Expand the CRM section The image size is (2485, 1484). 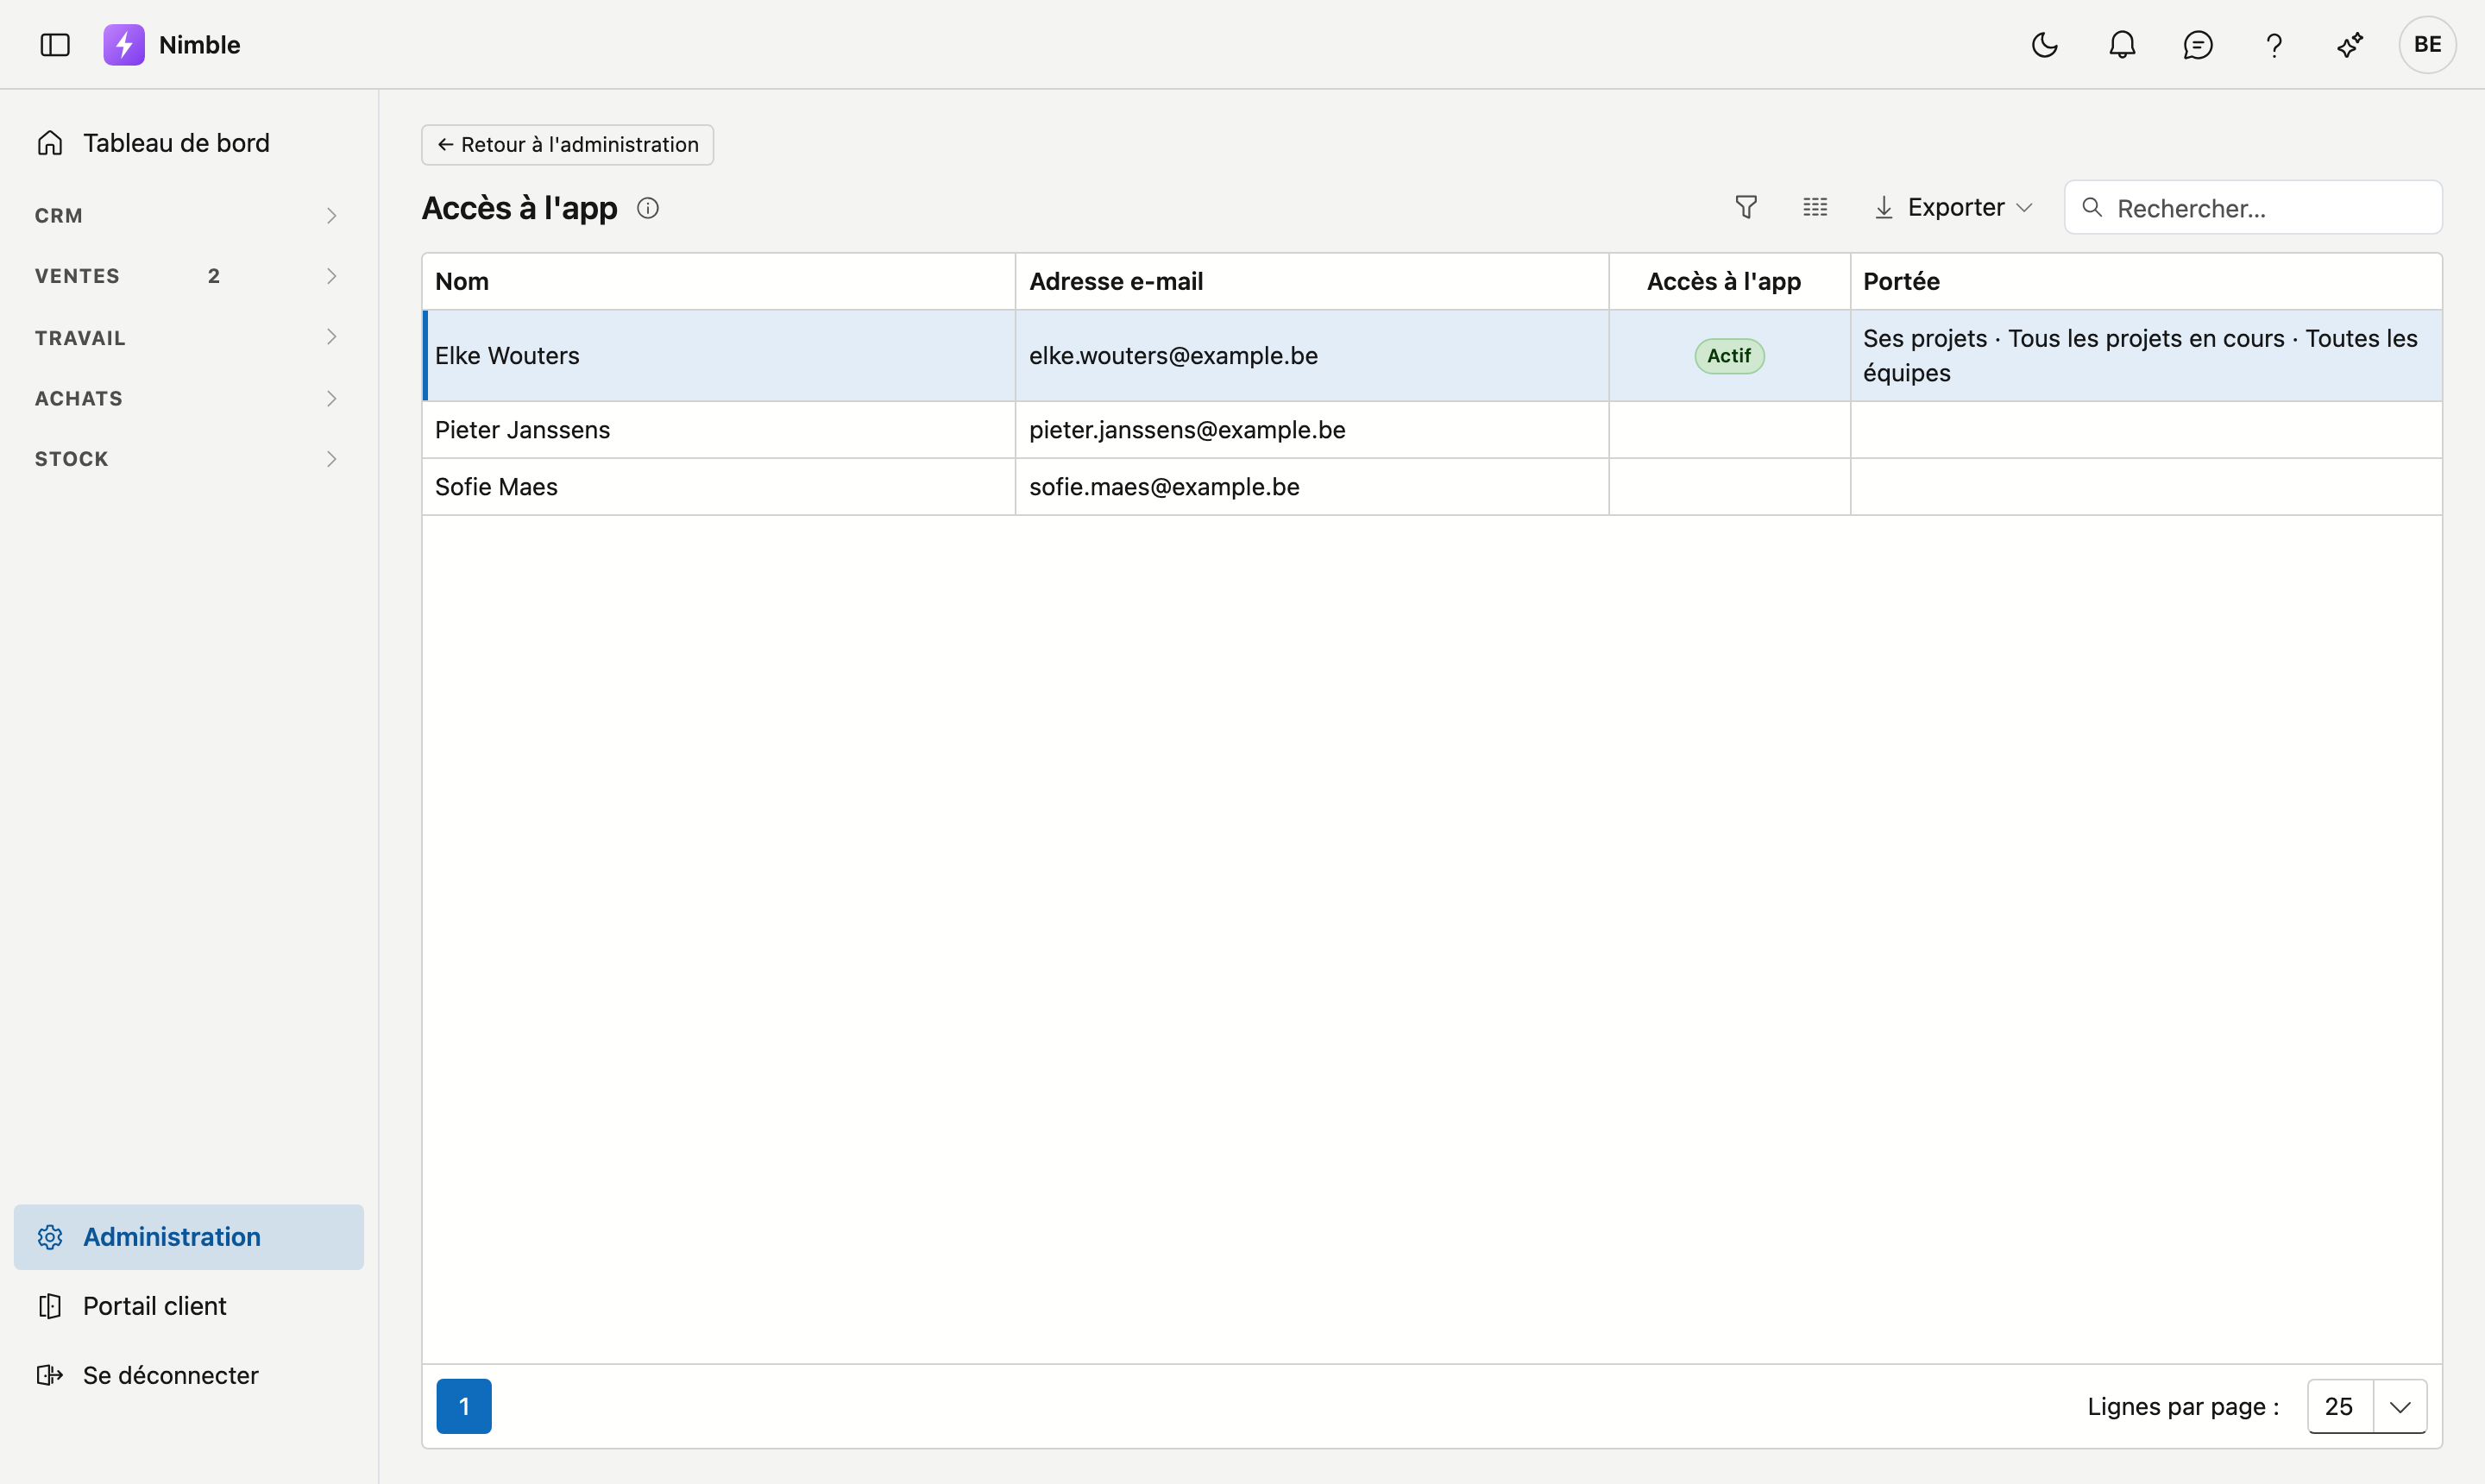pyautogui.click(x=188, y=215)
